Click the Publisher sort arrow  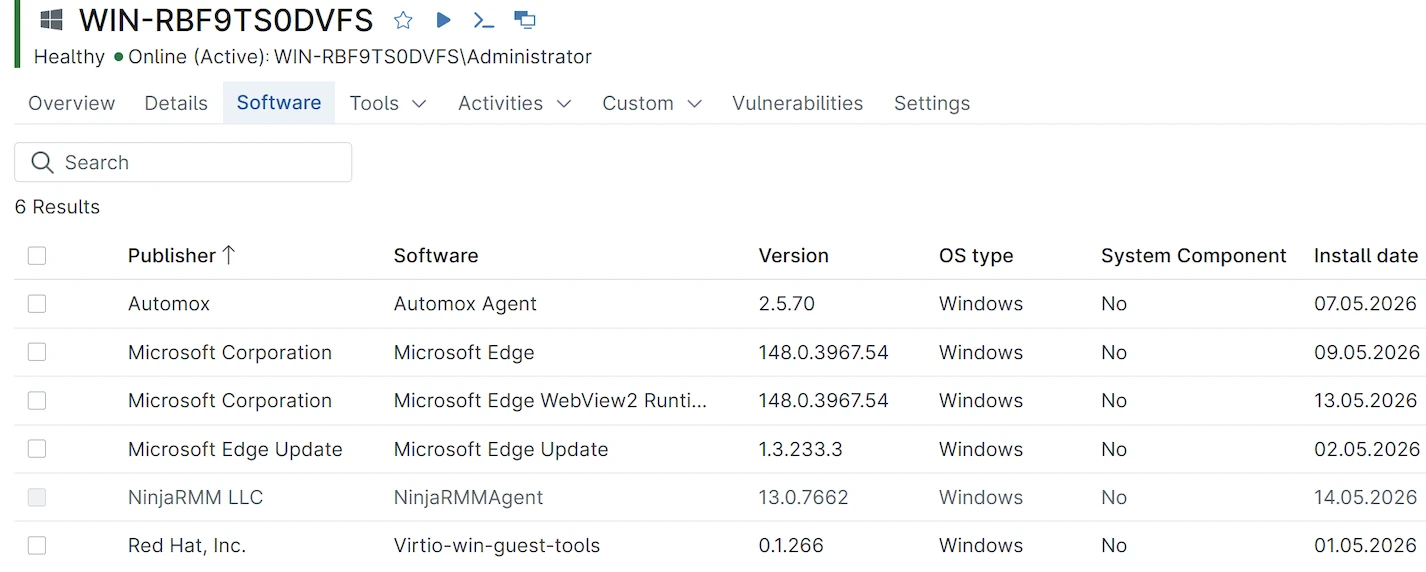[x=228, y=255]
